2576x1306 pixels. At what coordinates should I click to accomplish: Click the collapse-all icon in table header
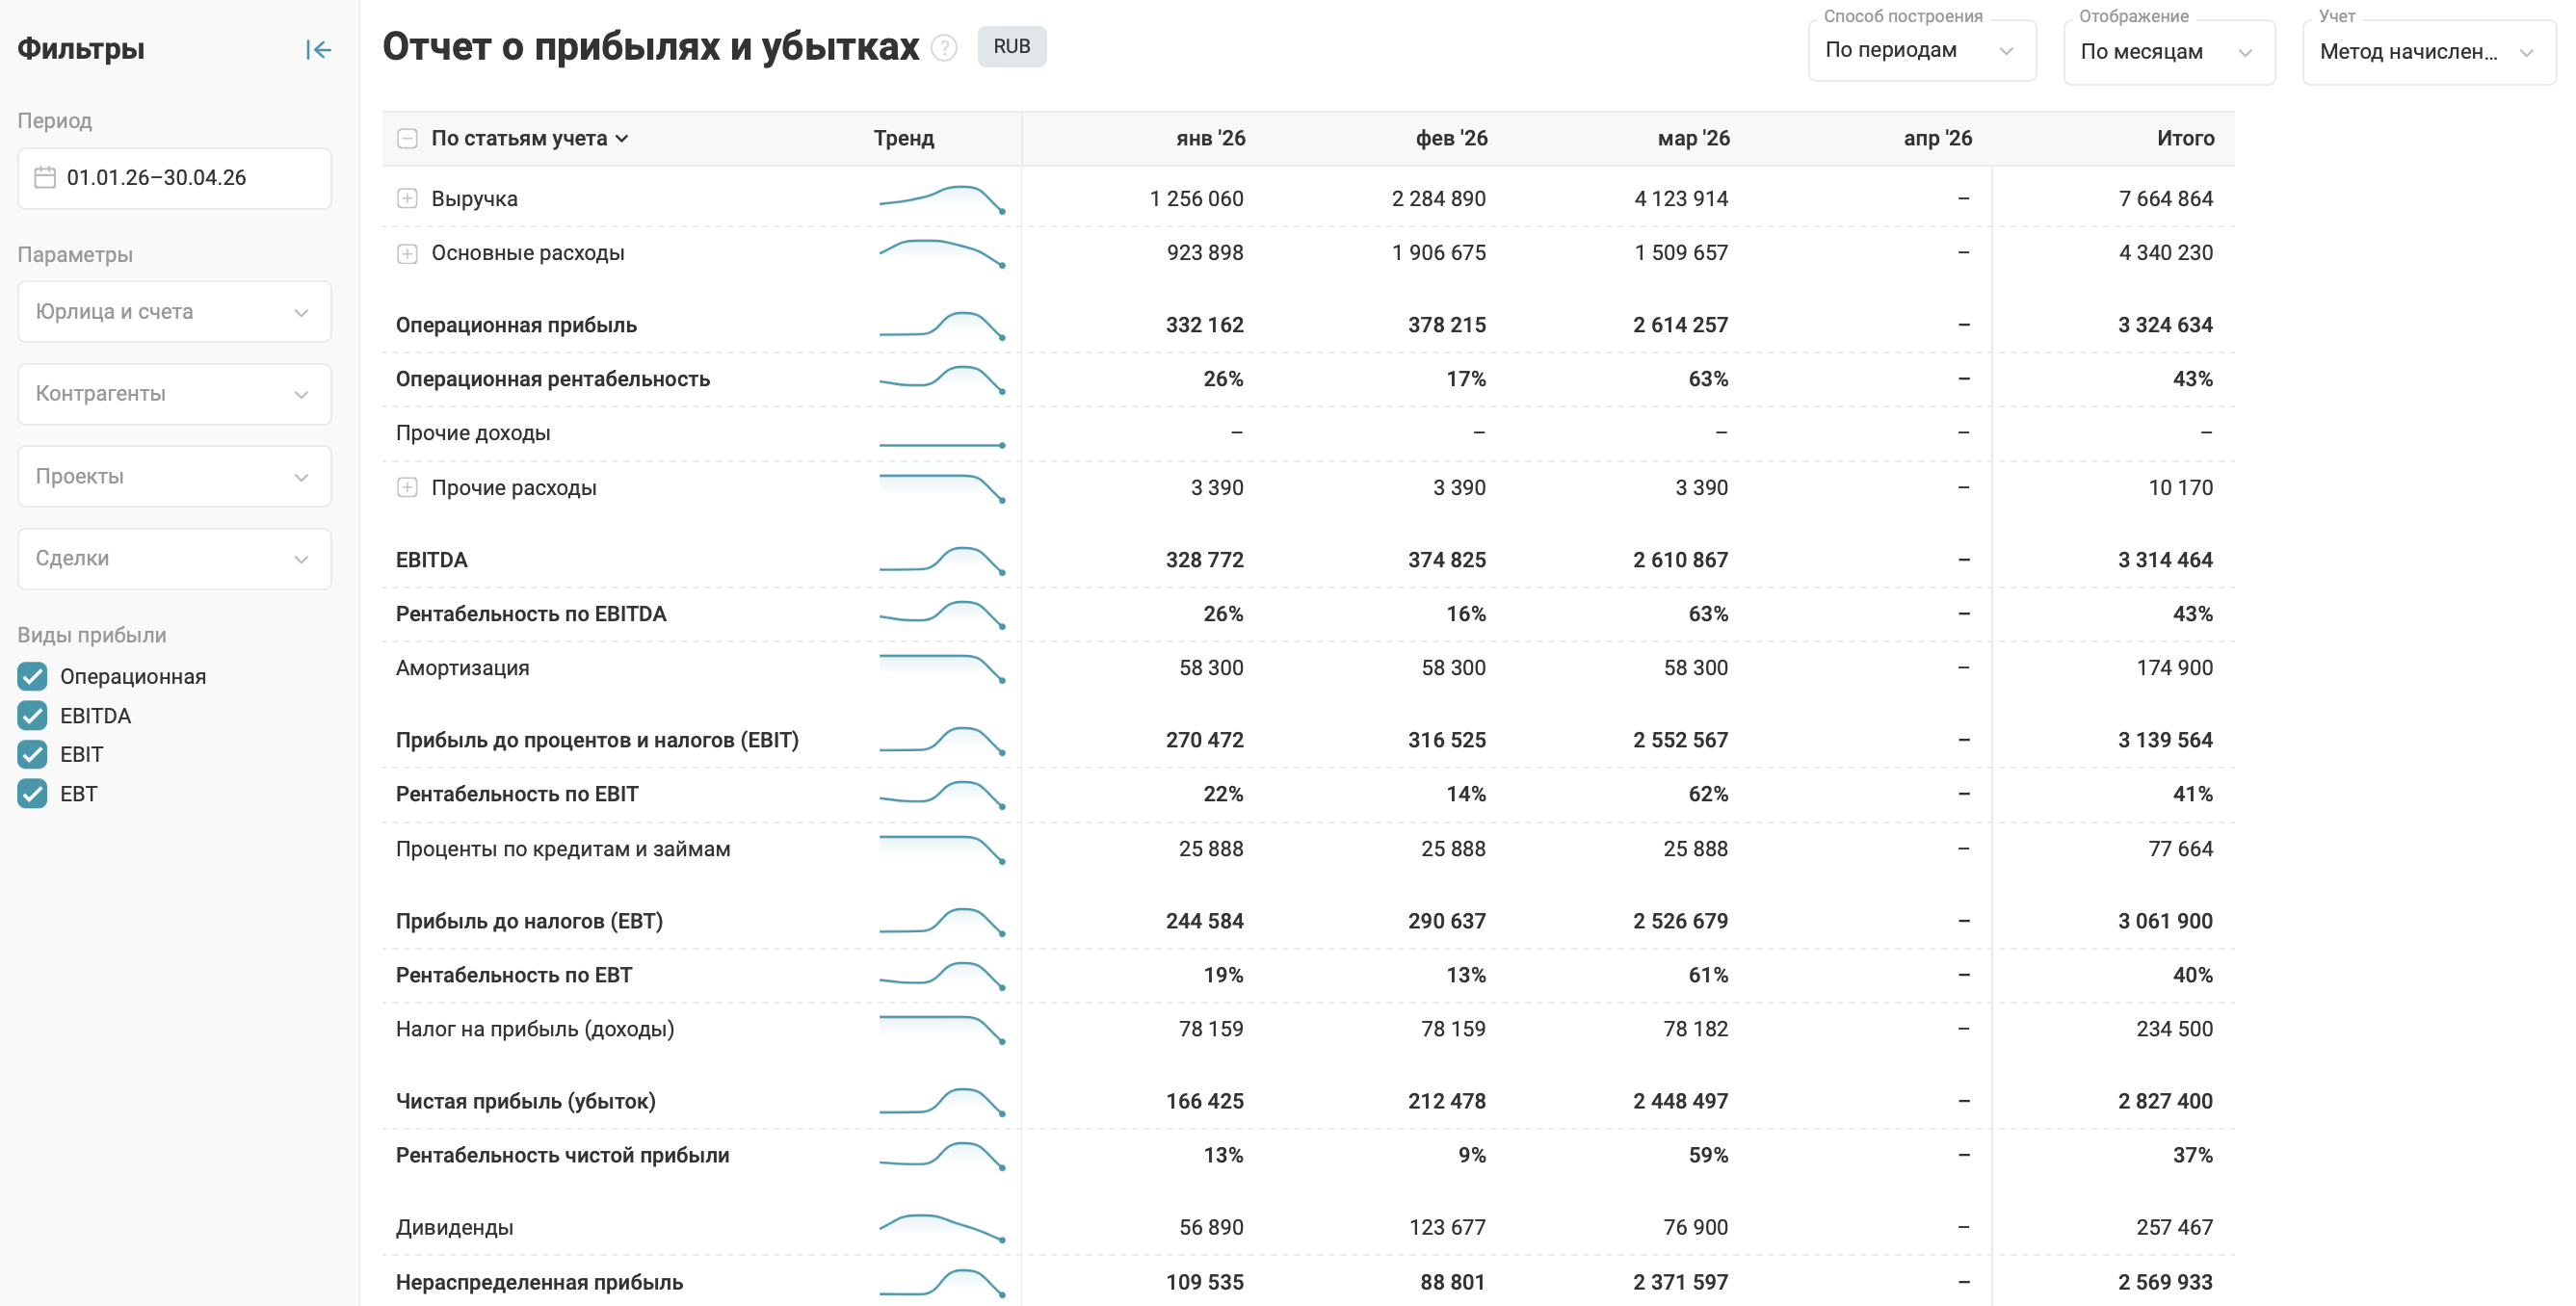coord(407,139)
